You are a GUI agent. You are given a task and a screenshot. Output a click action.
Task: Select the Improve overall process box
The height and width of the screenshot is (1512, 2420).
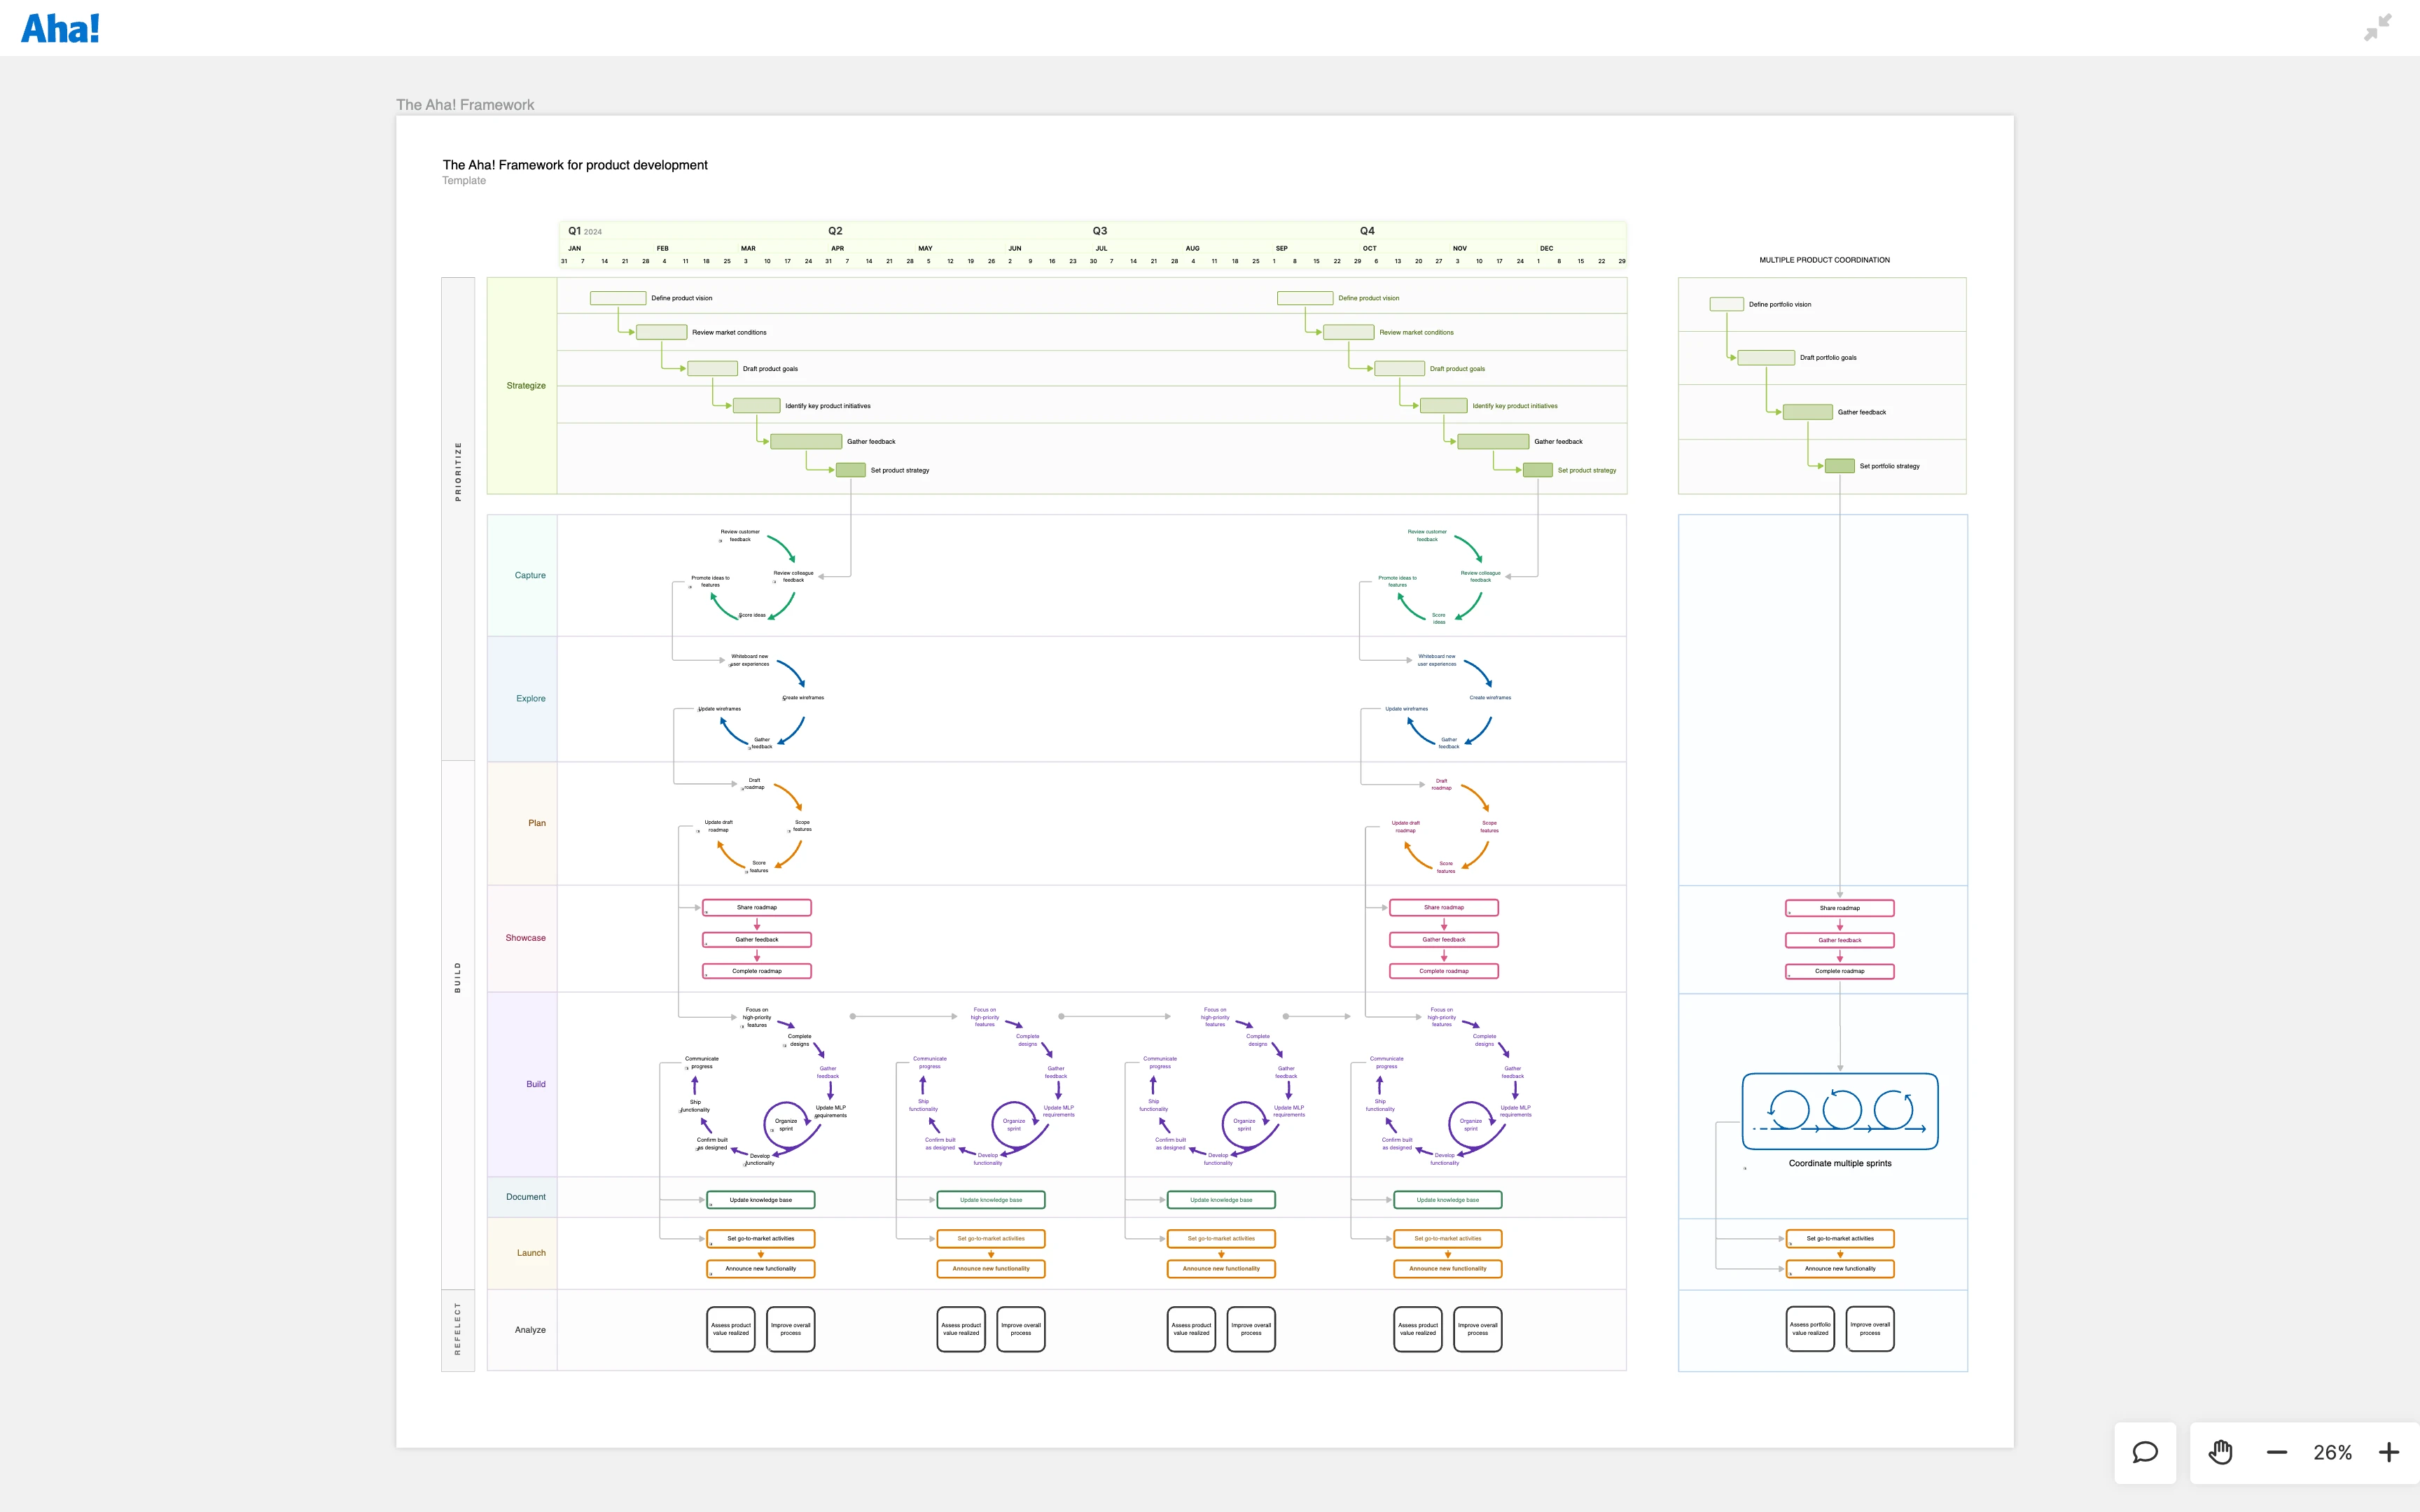pos(791,1328)
